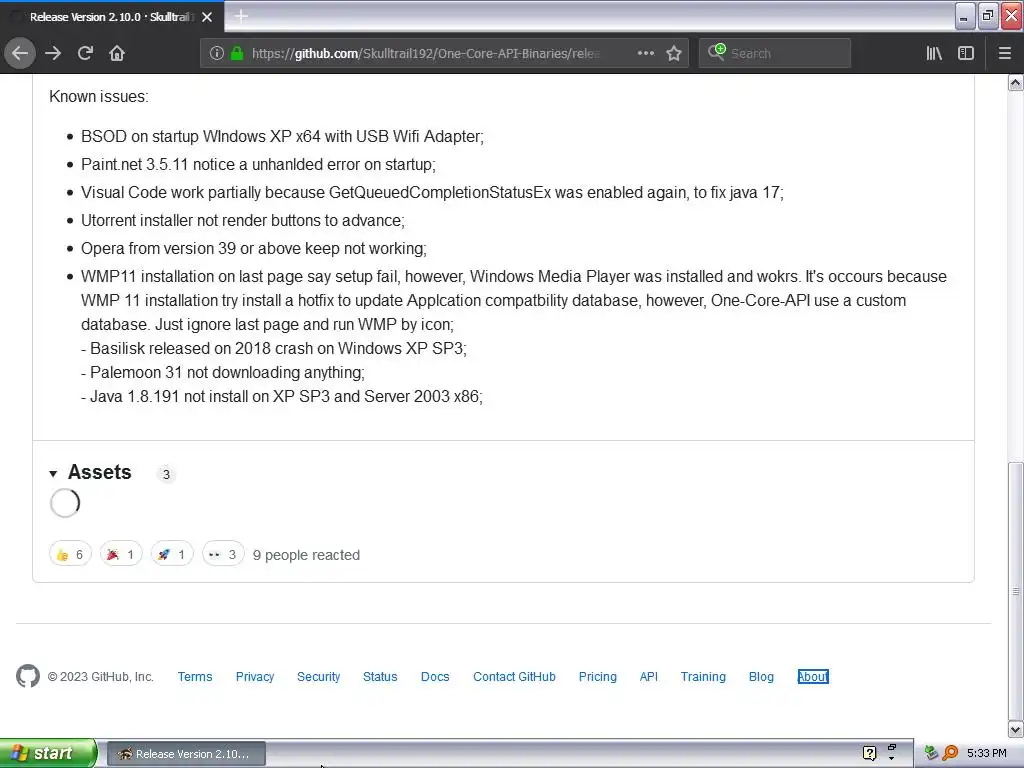
Task: Show site information icon in address bar
Action: [x=217, y=53]
